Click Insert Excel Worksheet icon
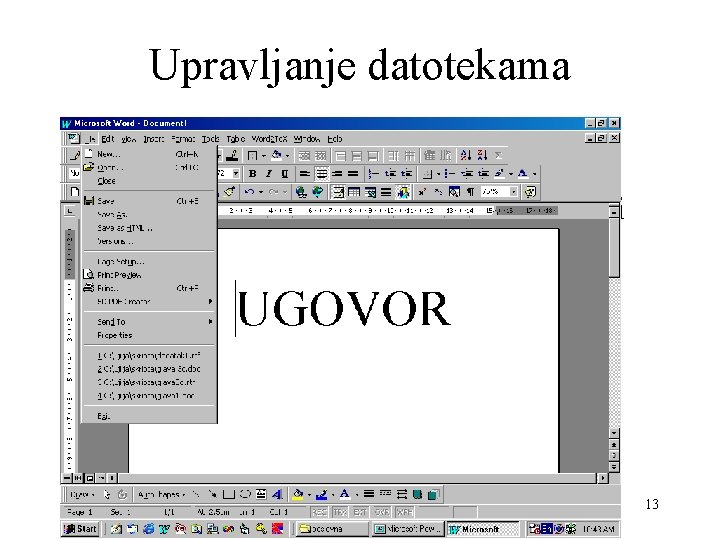Screen dimensions: 720x540 (x=370, y=192)
